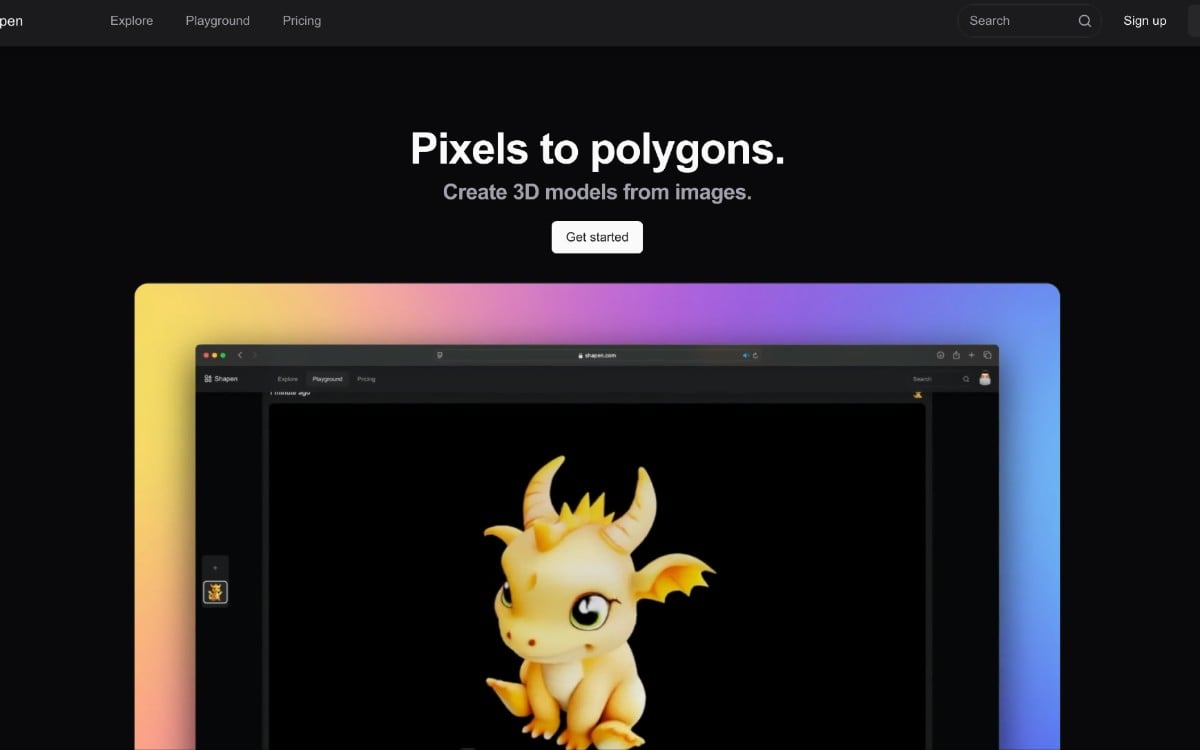
Task: Click the Sign up link
Action: coord(1144,21)
